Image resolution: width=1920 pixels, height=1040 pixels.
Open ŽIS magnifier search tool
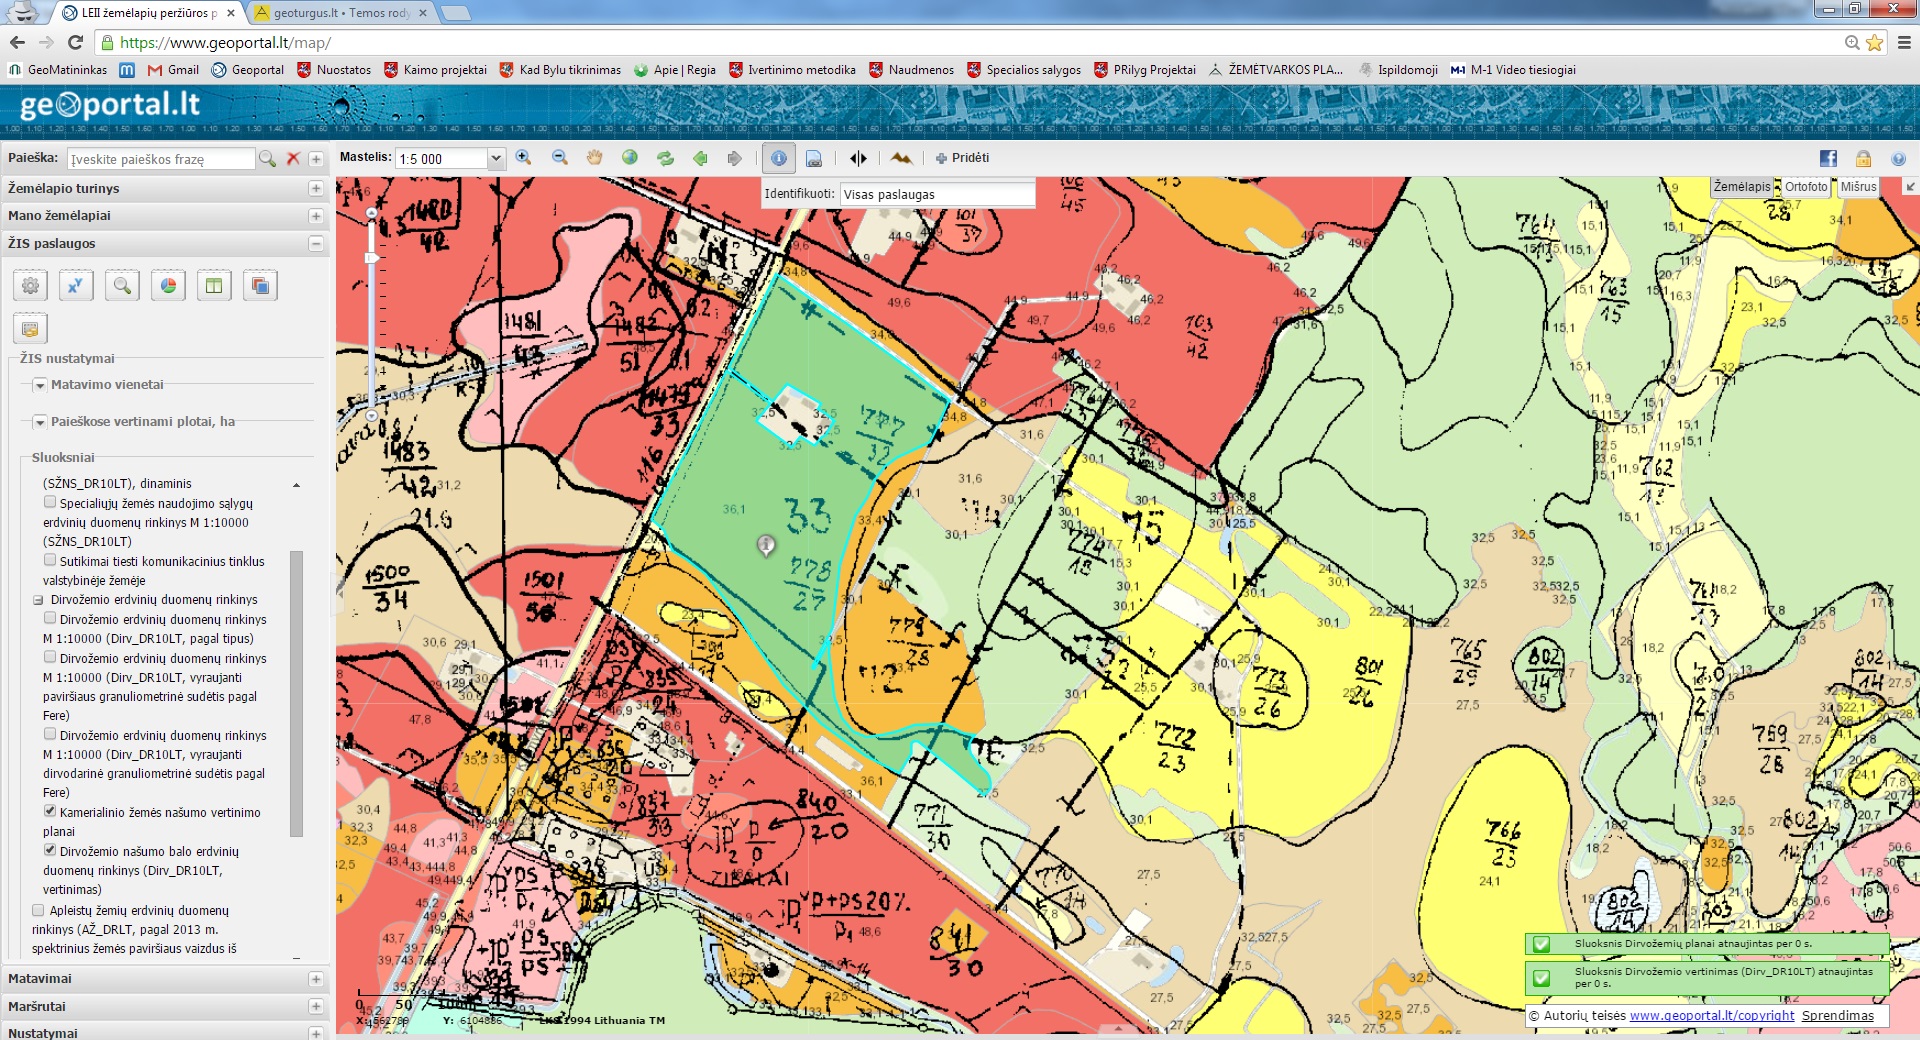(x=122, y=286)
